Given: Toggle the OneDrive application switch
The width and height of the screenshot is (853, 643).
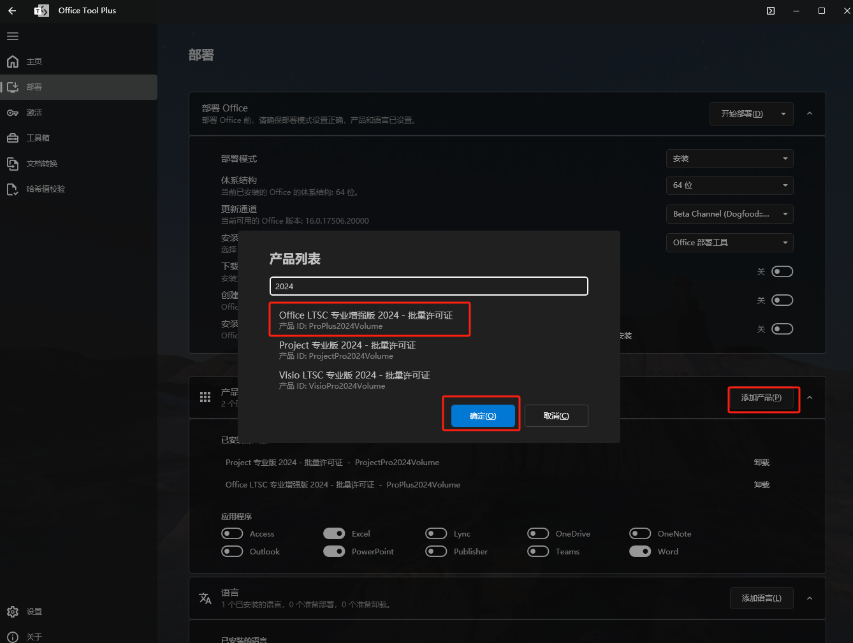Looking at the screenshot, I should tap(538, 534).
